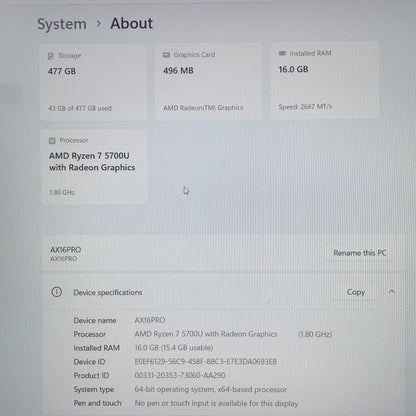Image resolution: width=416 pixels, height=416 pixels.
Task: Click the '(1.80 GHz)' text in specifications
Action: 315,334
